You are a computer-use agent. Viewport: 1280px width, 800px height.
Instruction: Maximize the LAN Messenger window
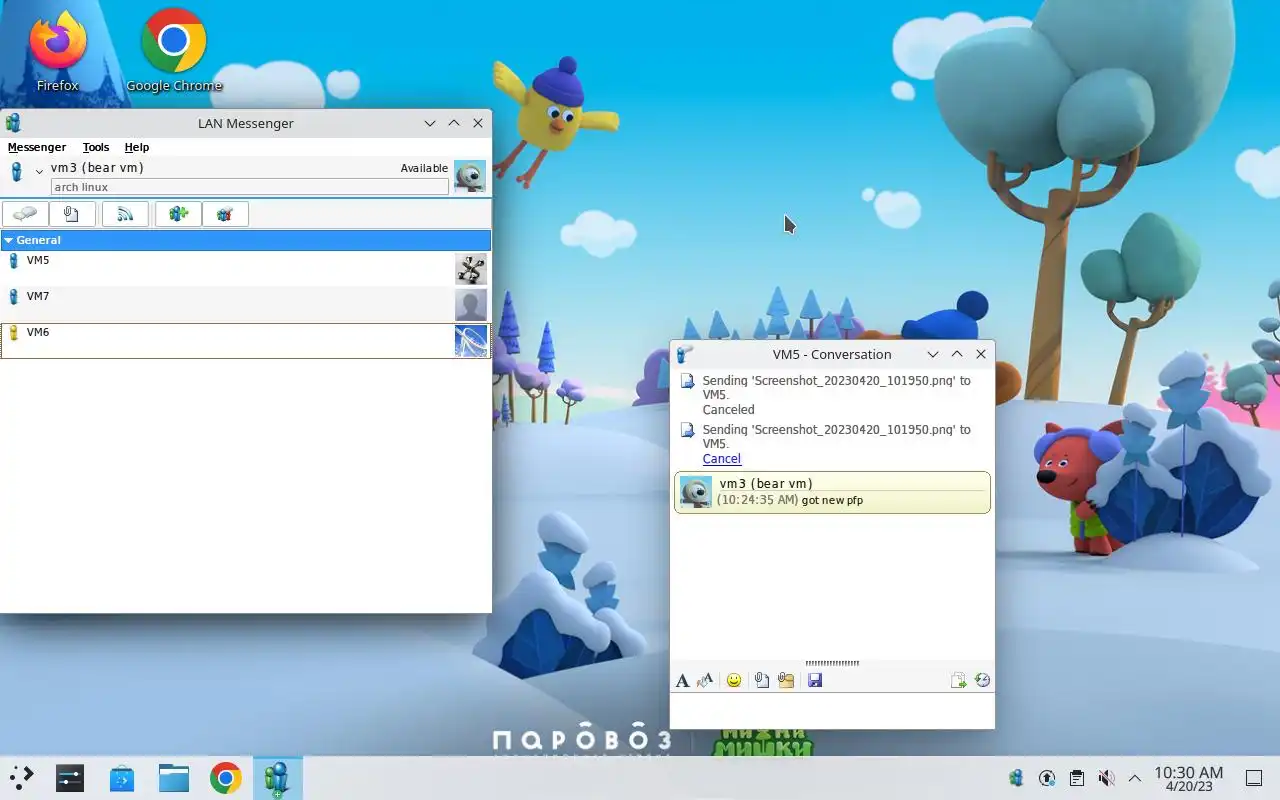click(x=454, y=123)
